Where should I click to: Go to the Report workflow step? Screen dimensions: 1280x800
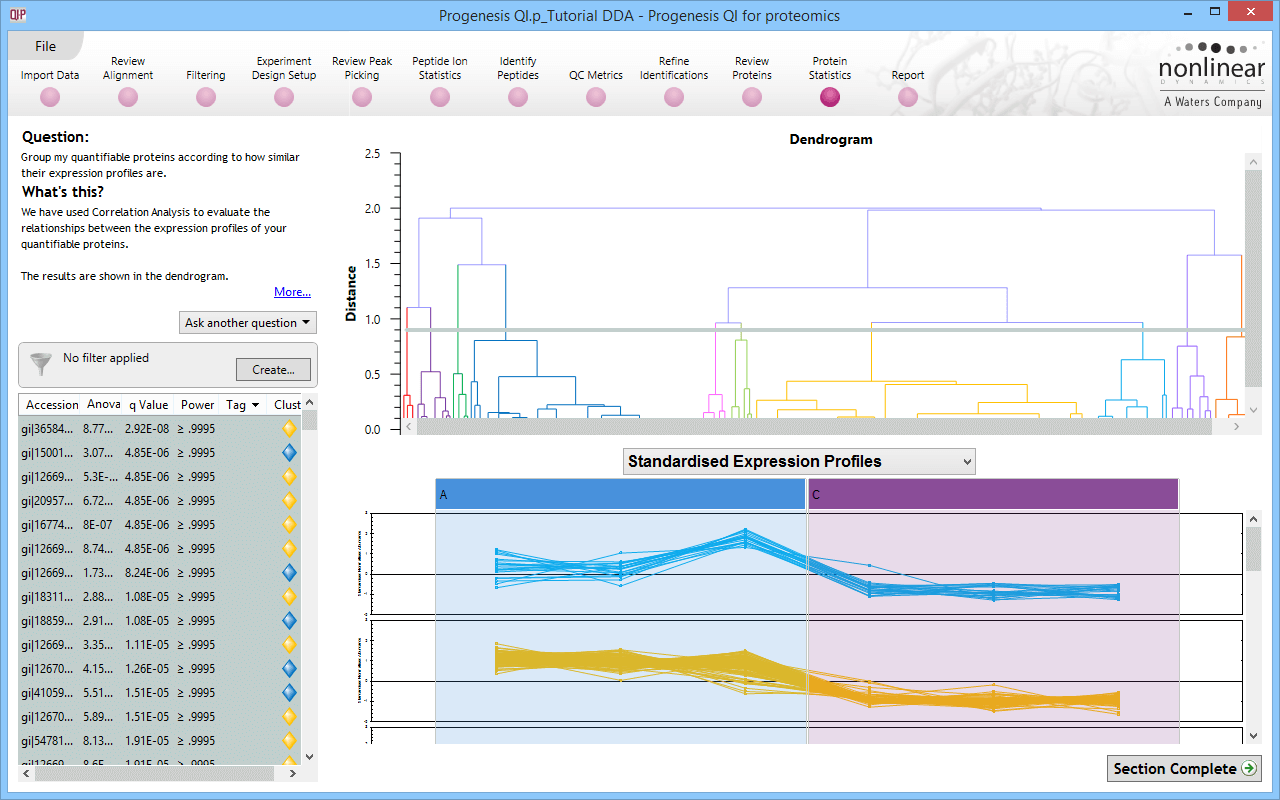908,97
